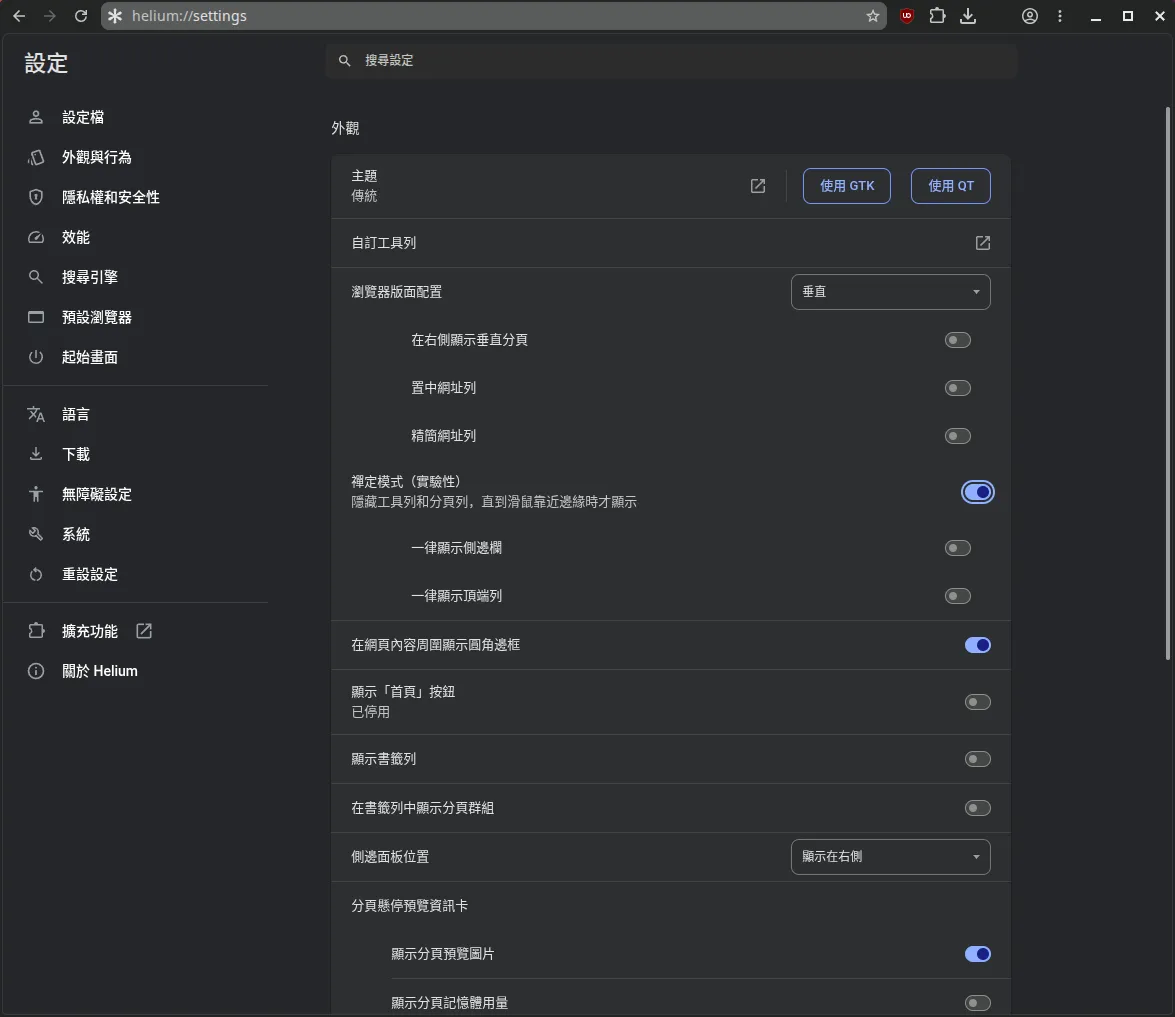The height and width of the screenshot is (1017, 1175).
Task: Click the 使用 QT button
Action: click(950, 186)
